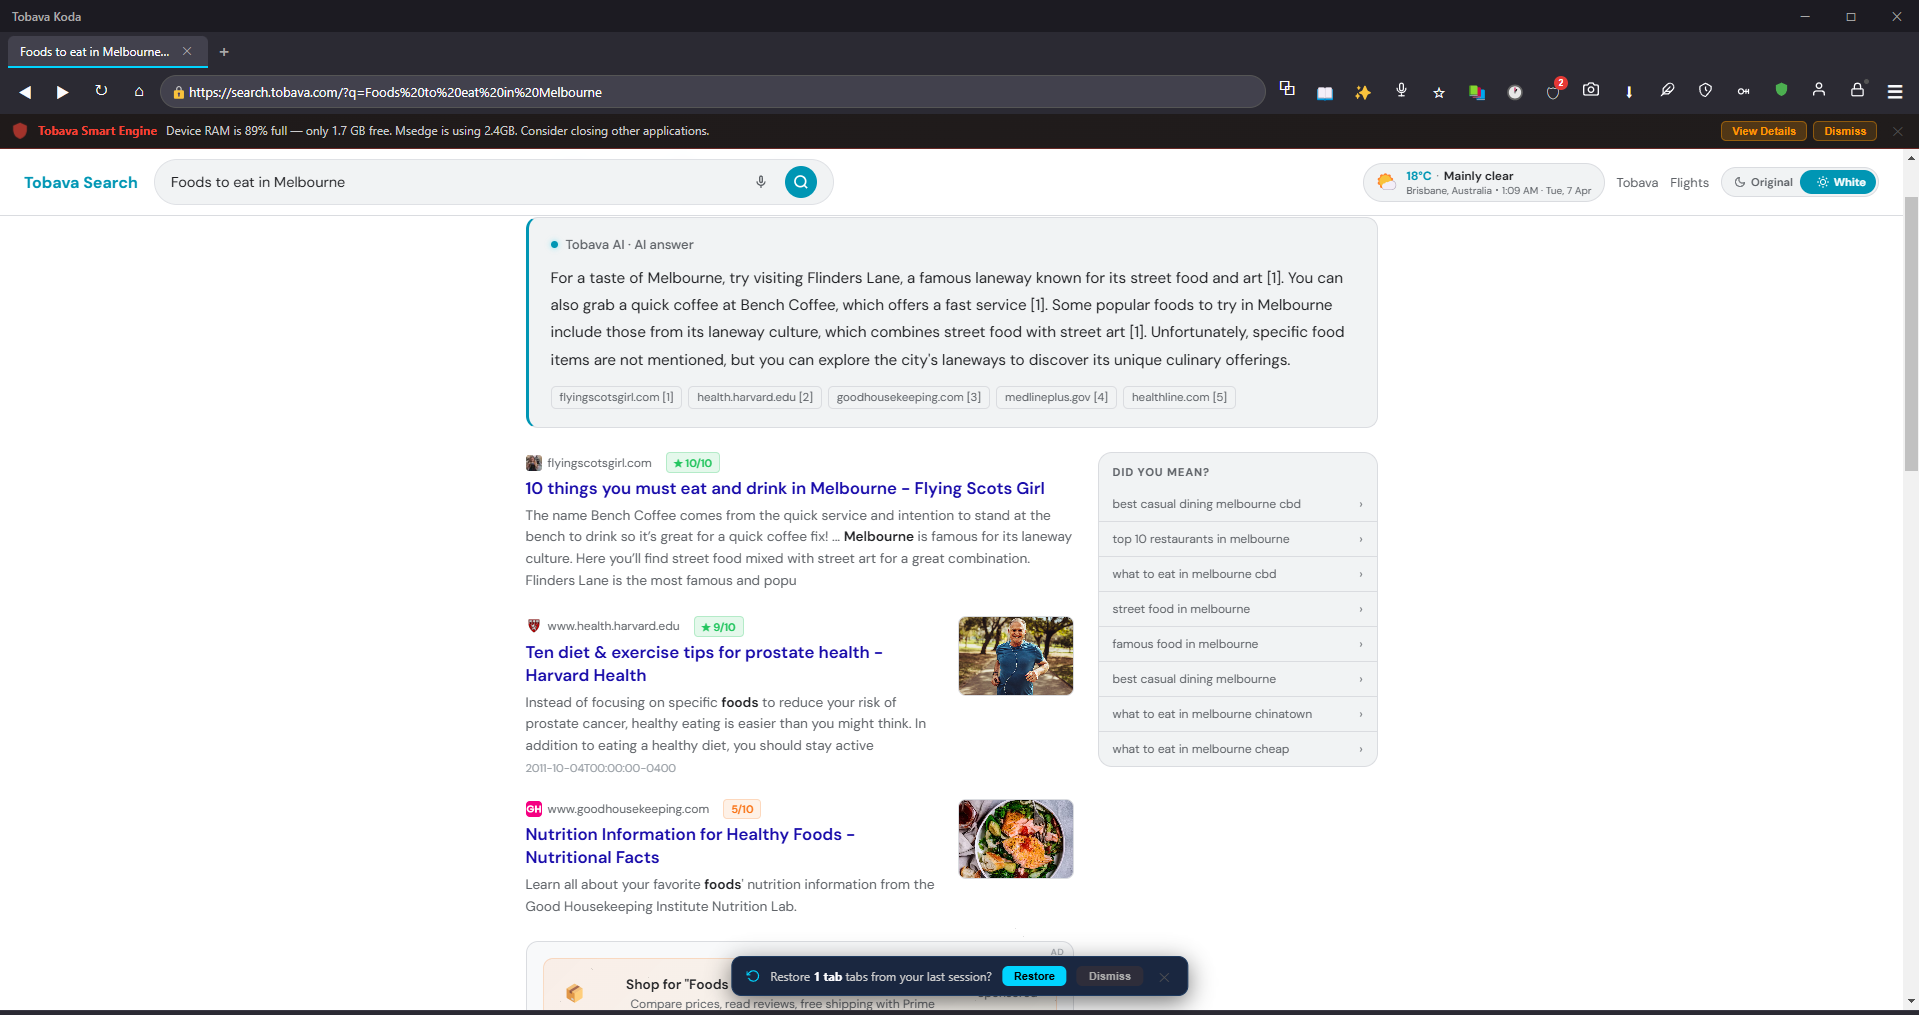This screenshot has height=1015, width=1919.
Task: Open the Good Housekeeping salad thumbnail
Action: (x=1016, y=839)
